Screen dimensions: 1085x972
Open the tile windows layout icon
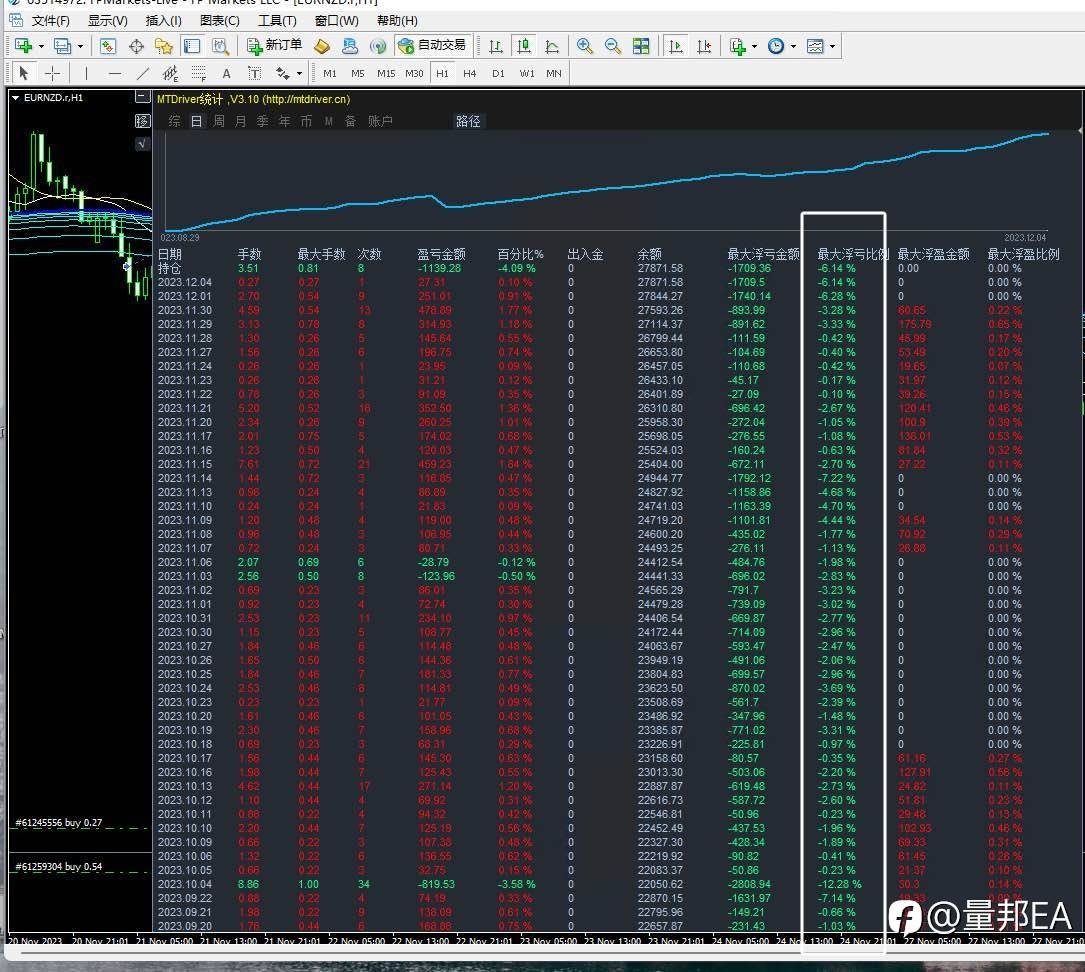tap(641, 46)
